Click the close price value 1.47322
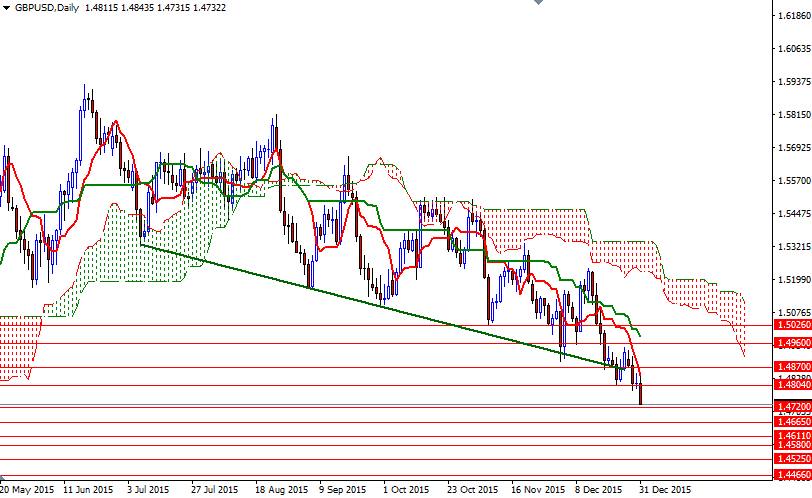Viewport: 812px width, 498px height. pos(209,8)
